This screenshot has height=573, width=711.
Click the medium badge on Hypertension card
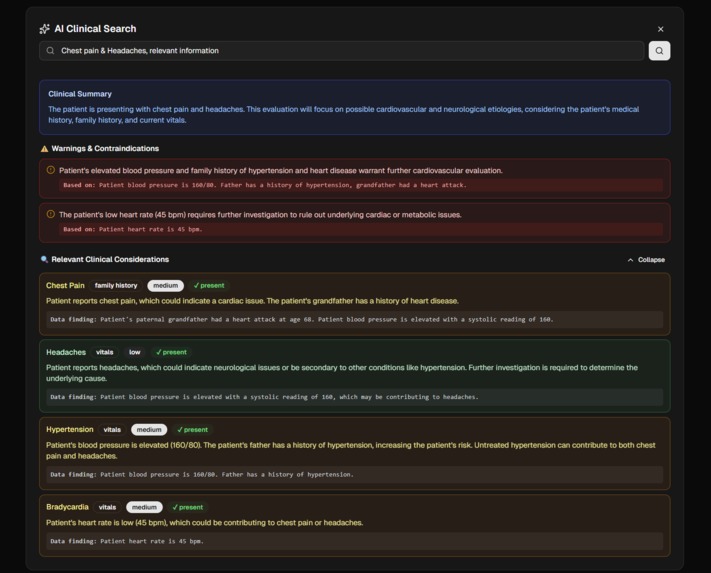(149, 430)
